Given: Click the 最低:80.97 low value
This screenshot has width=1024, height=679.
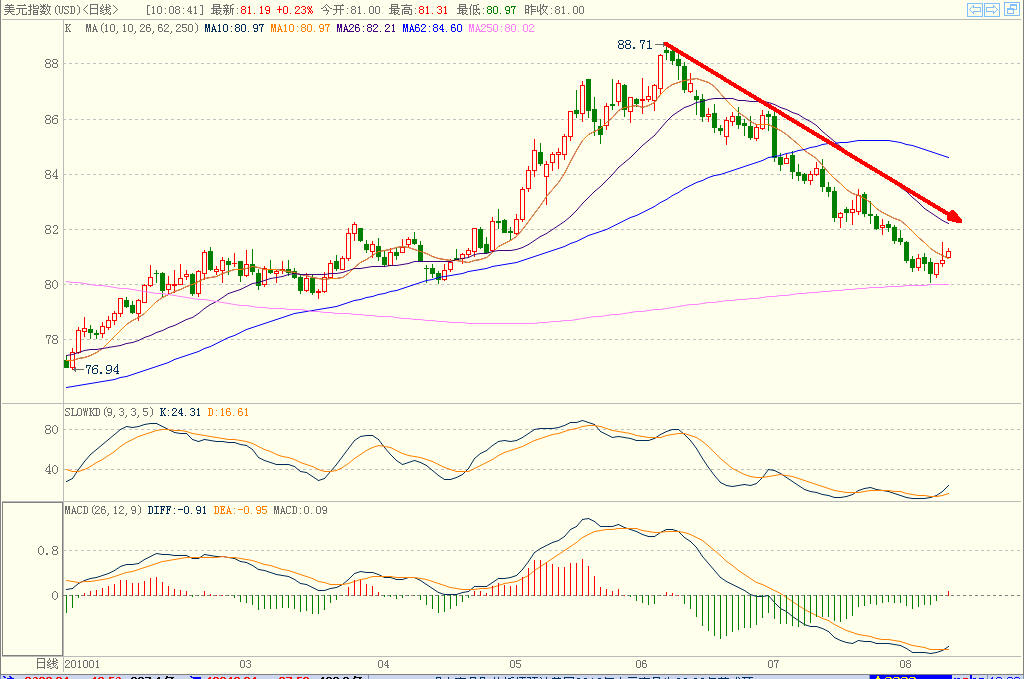Looking at the screenshot, I should (487, 10).
